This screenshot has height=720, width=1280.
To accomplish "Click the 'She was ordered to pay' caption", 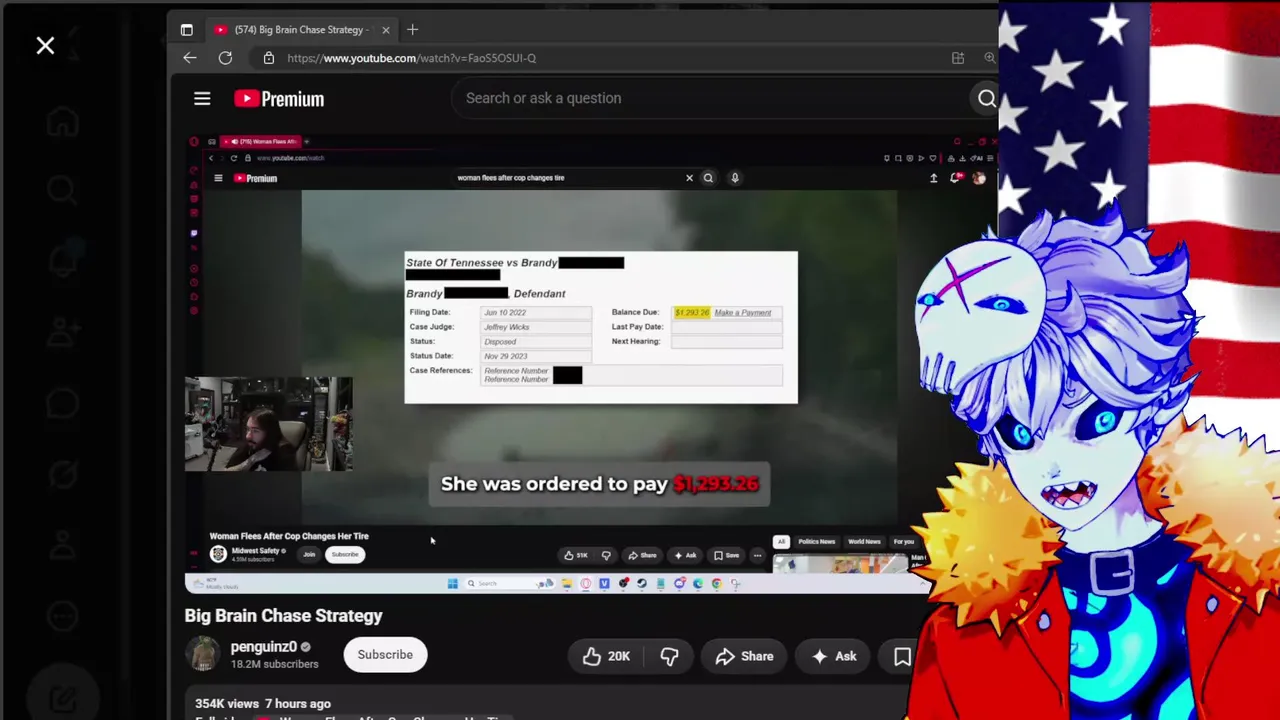I will click(599, 484).
